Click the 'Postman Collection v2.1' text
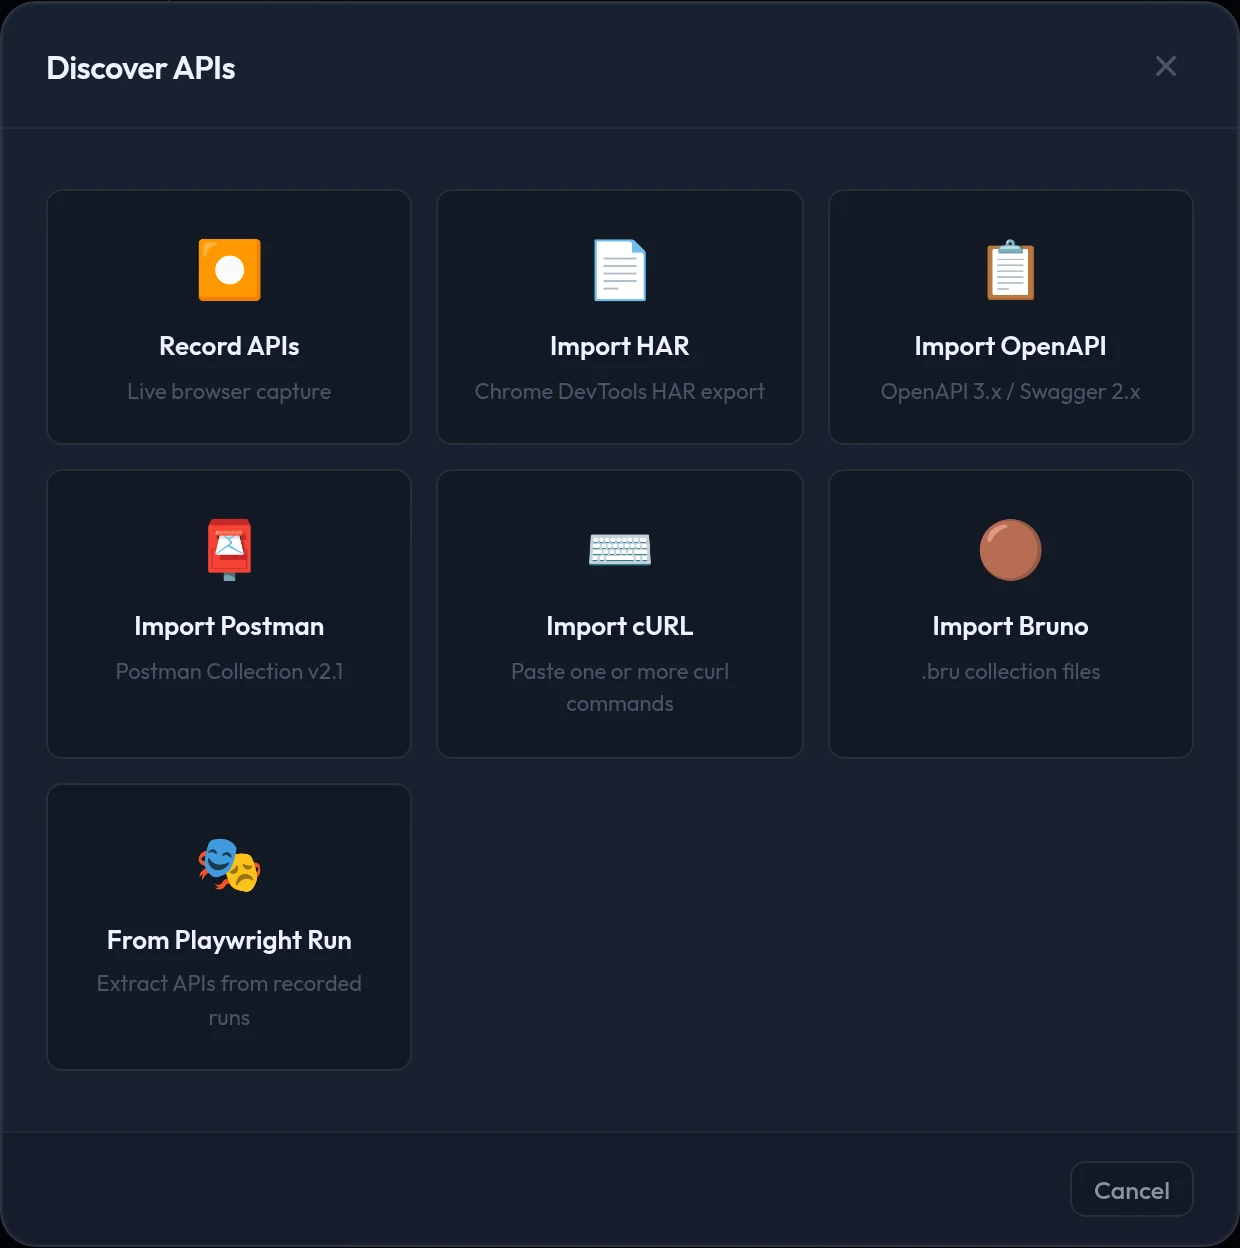 tap(229, 672)
